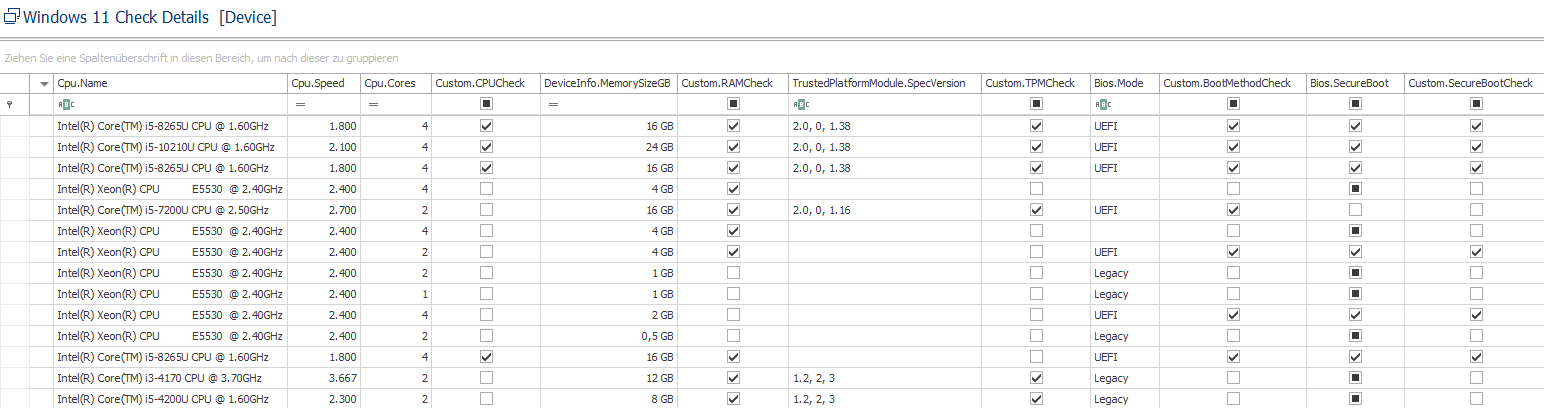Image resolution: width=1544 pixels, height=408 pixels.
Task: Select the 12 GB memory cell
Action: pos(609,378)
